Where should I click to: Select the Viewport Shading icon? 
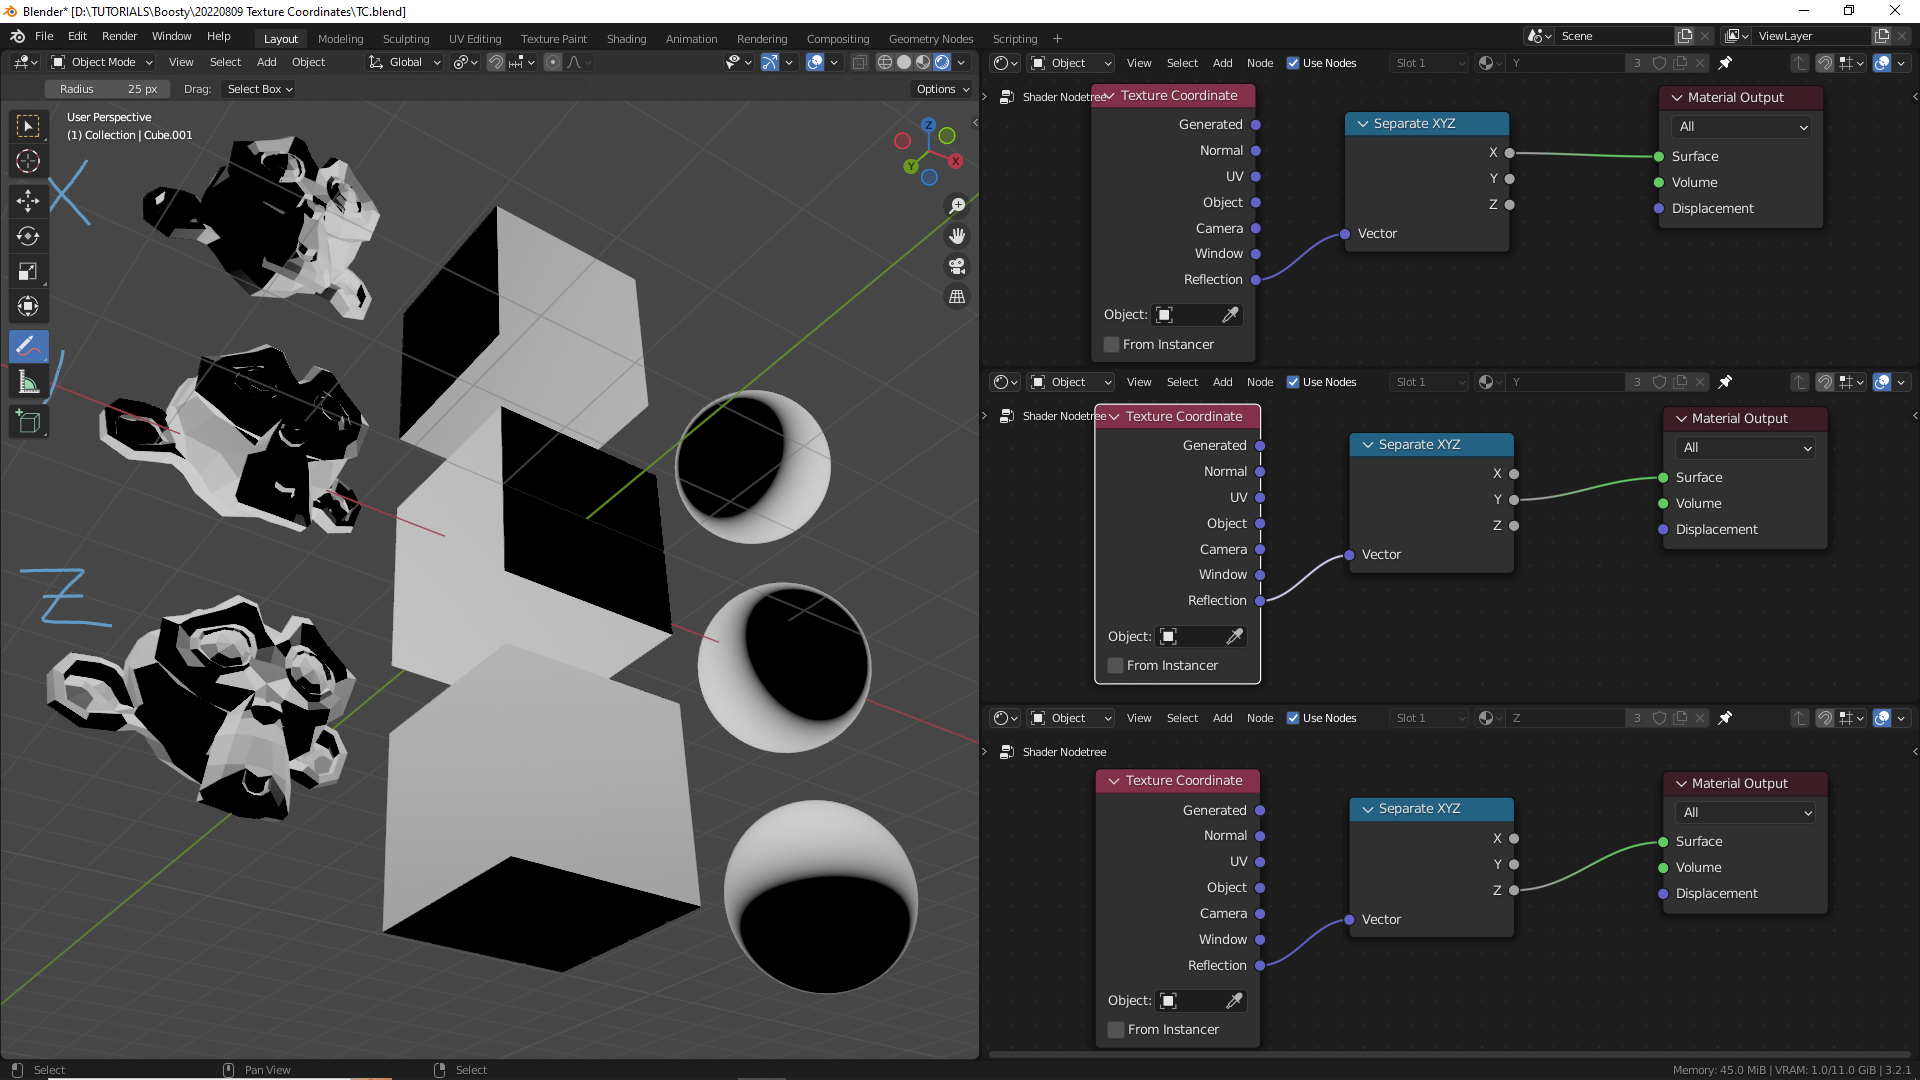[945, 62]
